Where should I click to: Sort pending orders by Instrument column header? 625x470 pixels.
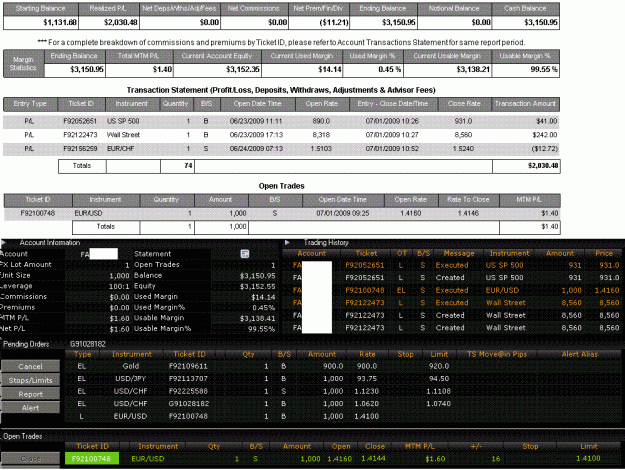click(x=132, y=354)
